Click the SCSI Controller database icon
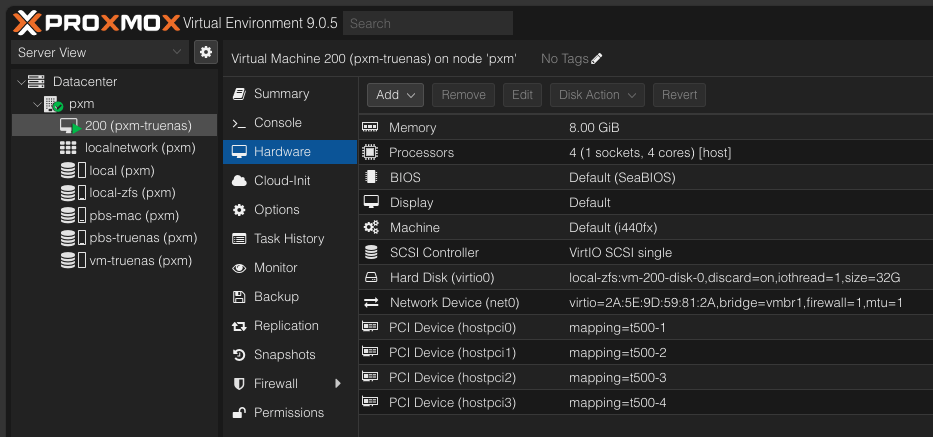 (371, 252)
